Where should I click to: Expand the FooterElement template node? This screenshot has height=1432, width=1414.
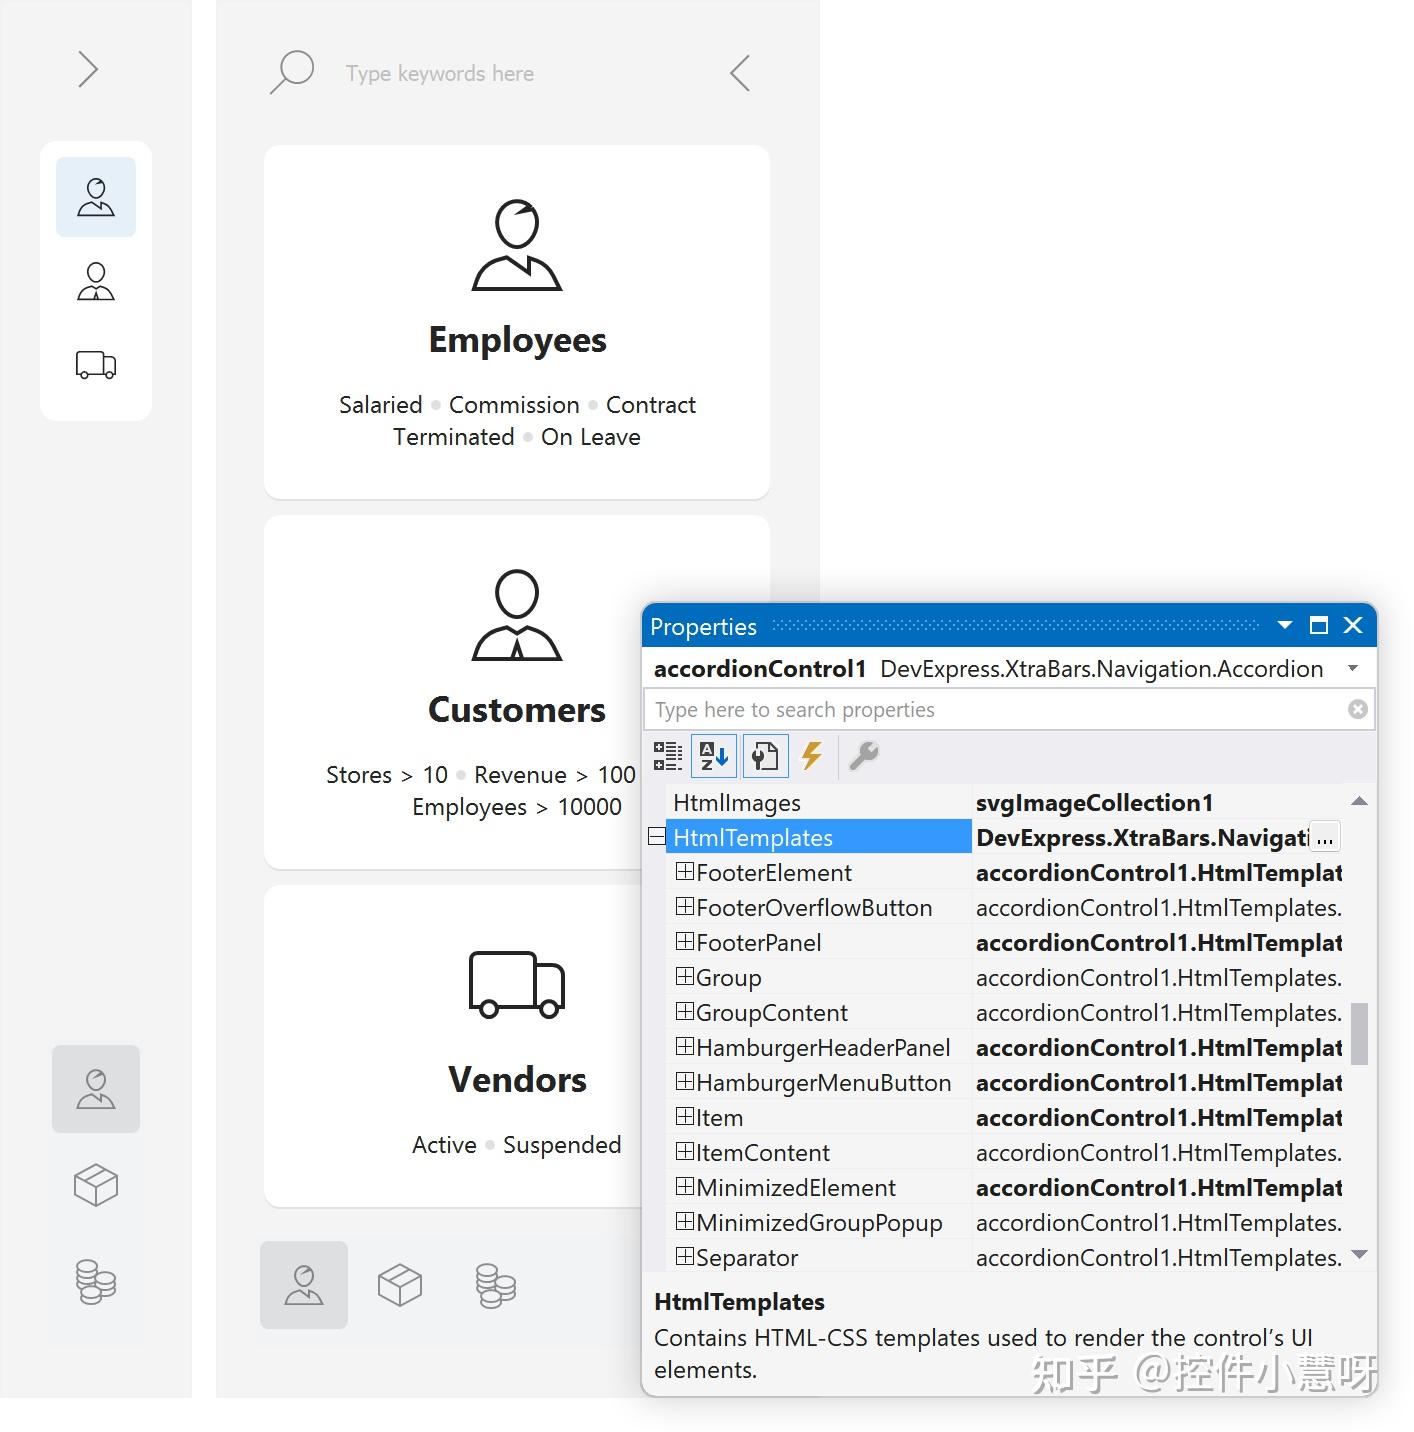685,872
